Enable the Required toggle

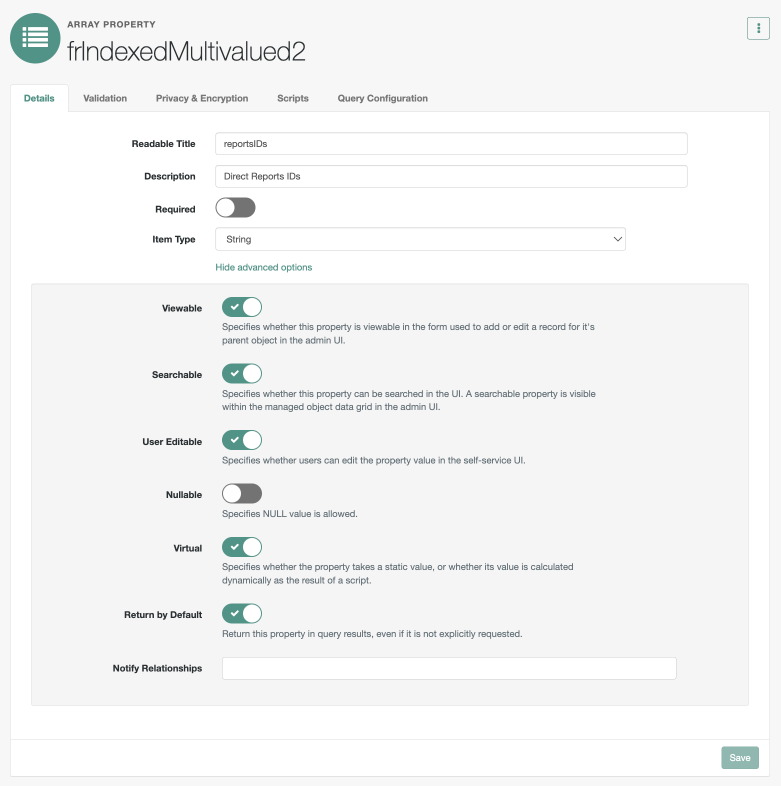pyautogui.click(x=236, y=208)
